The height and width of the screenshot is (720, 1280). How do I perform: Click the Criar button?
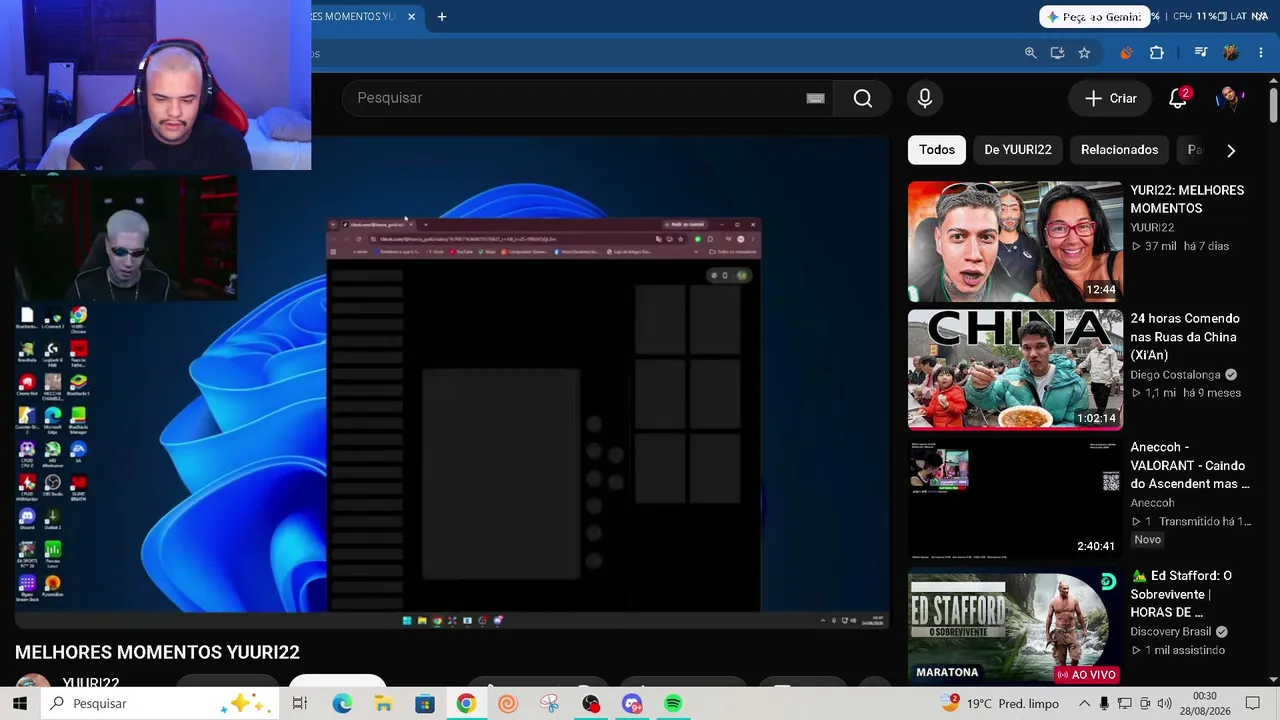(x=1111, y=98)
